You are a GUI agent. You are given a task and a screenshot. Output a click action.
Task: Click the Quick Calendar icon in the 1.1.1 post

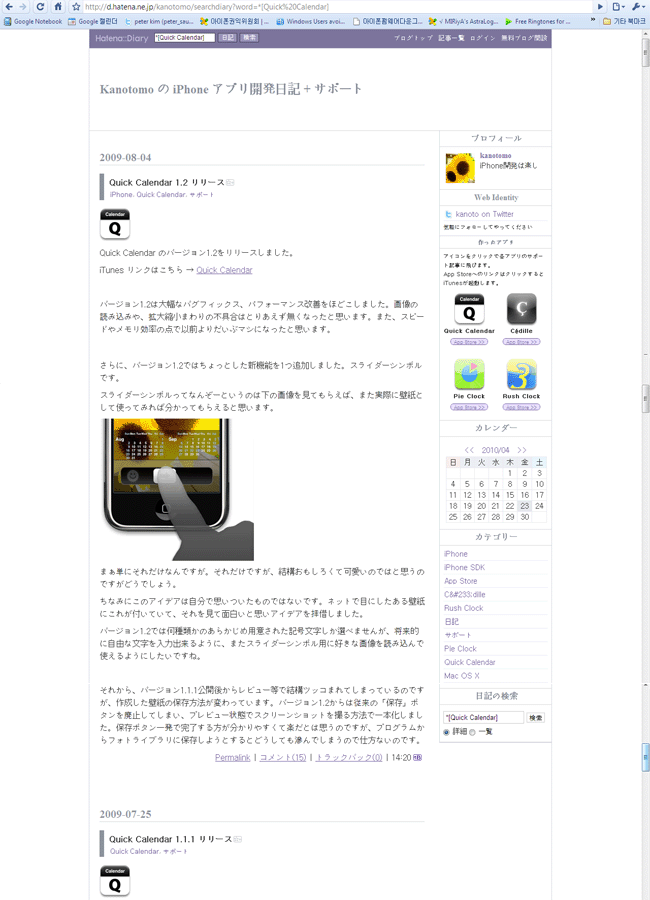[115, 880]
